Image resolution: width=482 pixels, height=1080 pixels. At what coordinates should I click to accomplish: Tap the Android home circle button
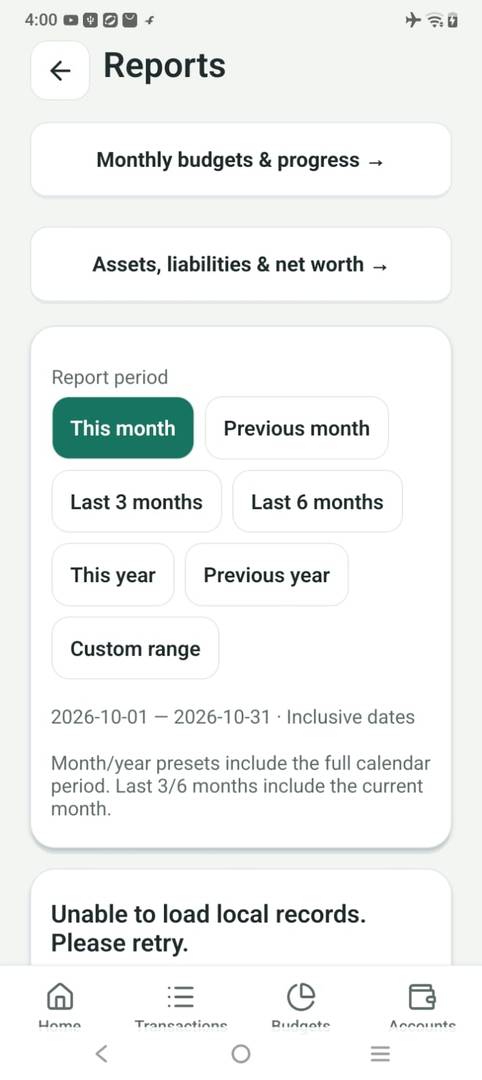point(241,1053)
